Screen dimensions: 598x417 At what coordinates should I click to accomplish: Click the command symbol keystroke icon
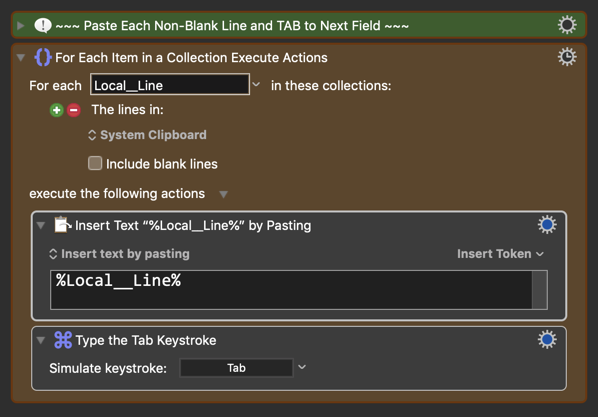click(63, 340)
